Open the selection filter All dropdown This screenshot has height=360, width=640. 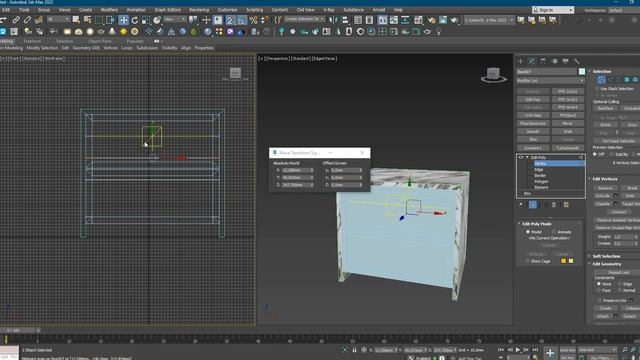coord(58,19)
